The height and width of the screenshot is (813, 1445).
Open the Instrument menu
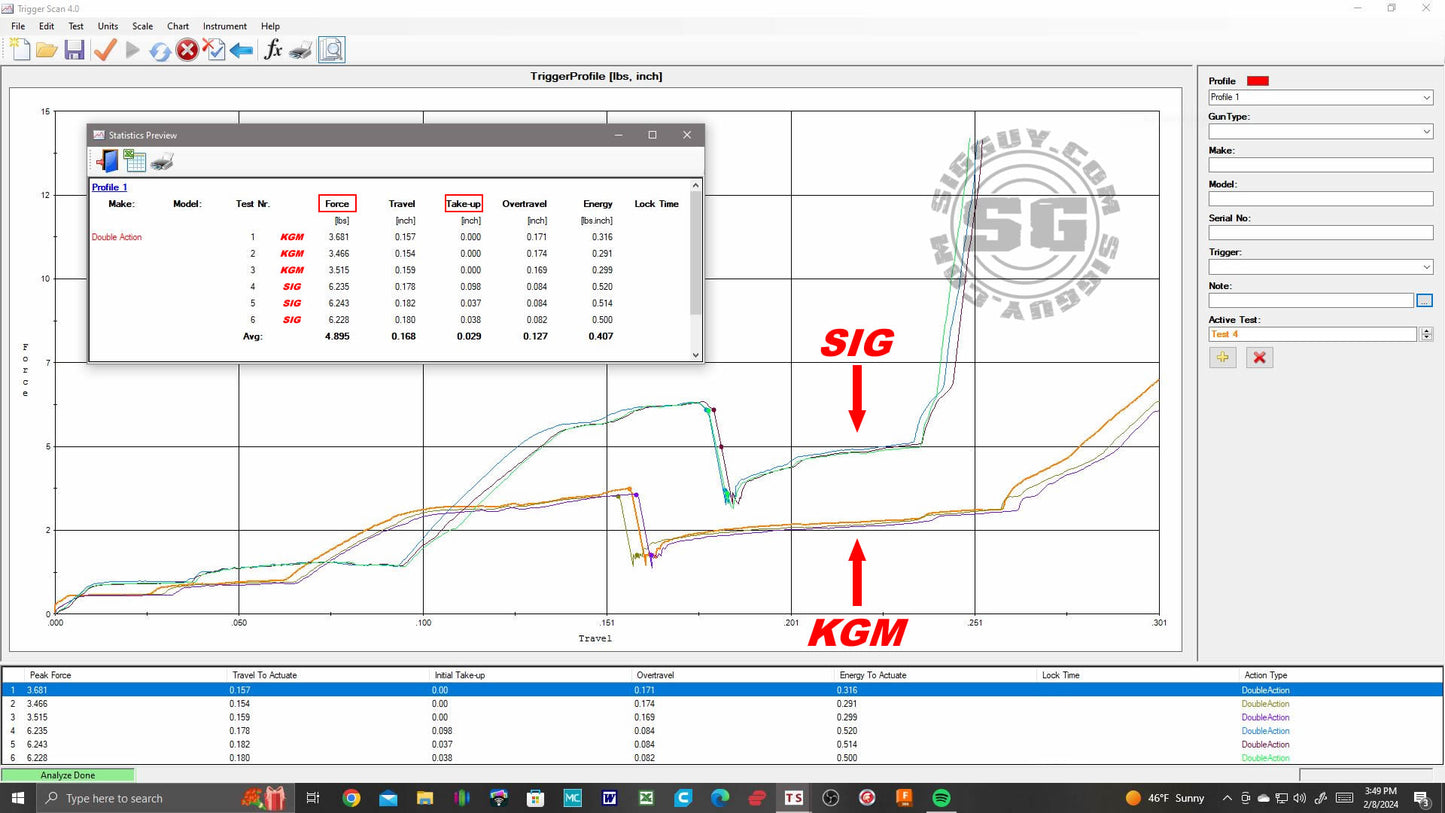click(225, 26)
